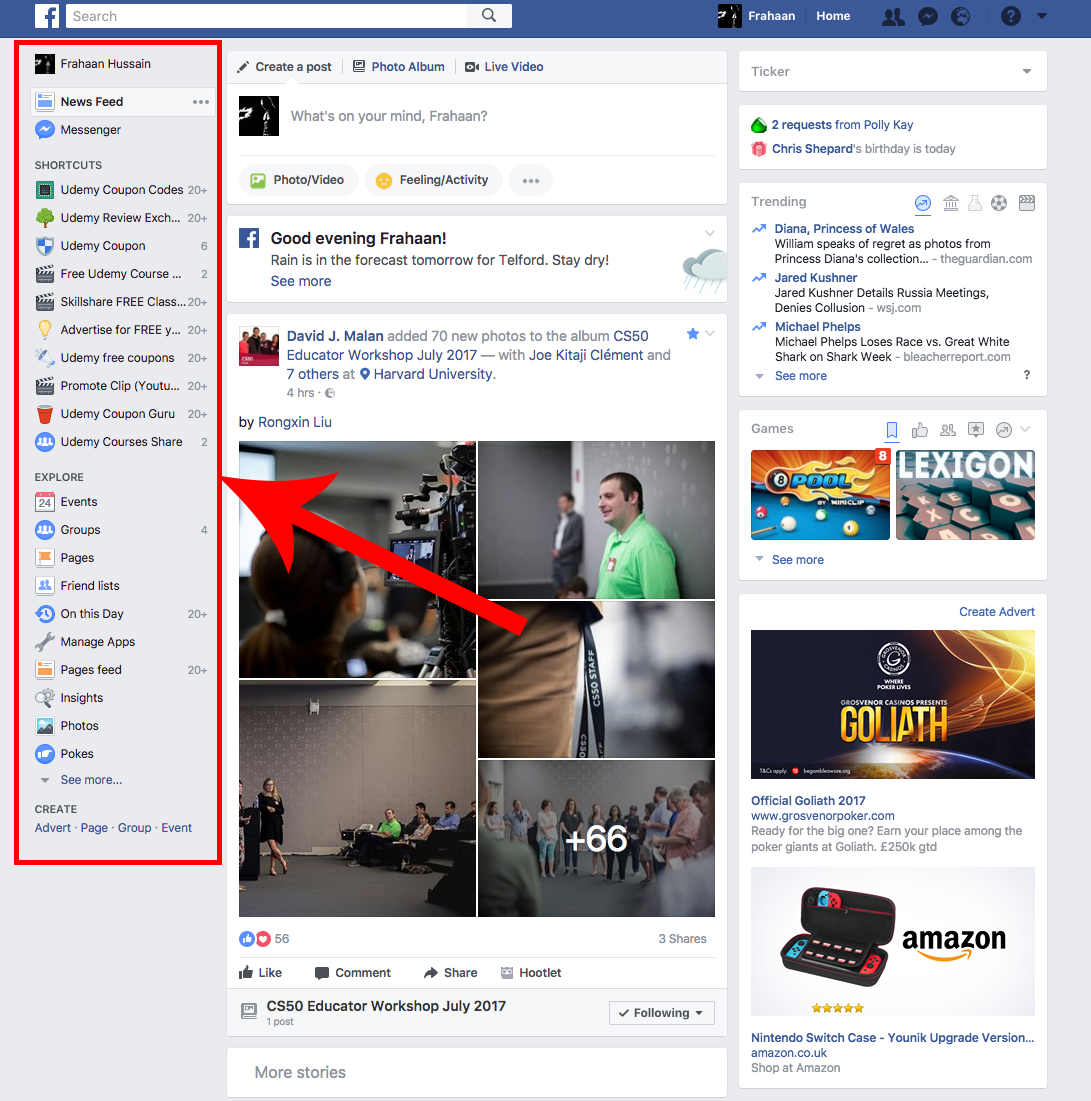
Task: Select games activity arrow icon
Action: 1004,430
